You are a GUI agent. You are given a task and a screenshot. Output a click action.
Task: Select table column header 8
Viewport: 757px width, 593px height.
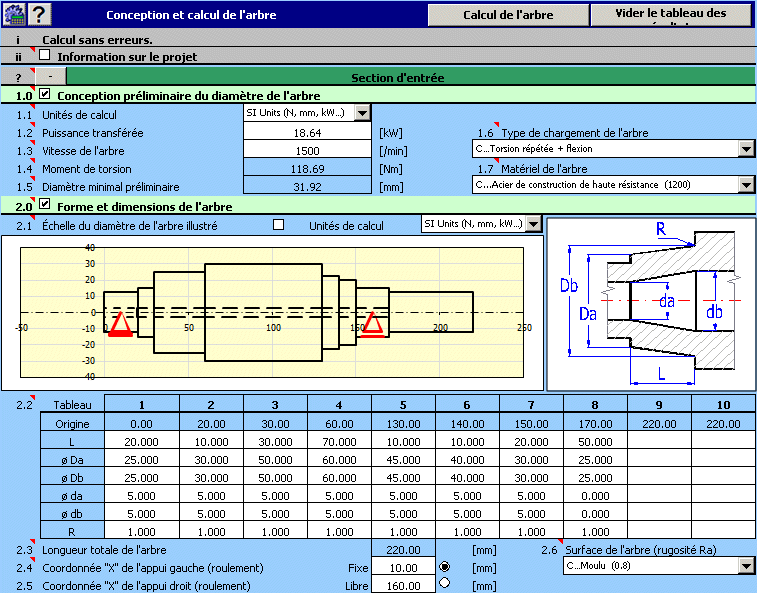pyautogui.click(x=595, y=405)
